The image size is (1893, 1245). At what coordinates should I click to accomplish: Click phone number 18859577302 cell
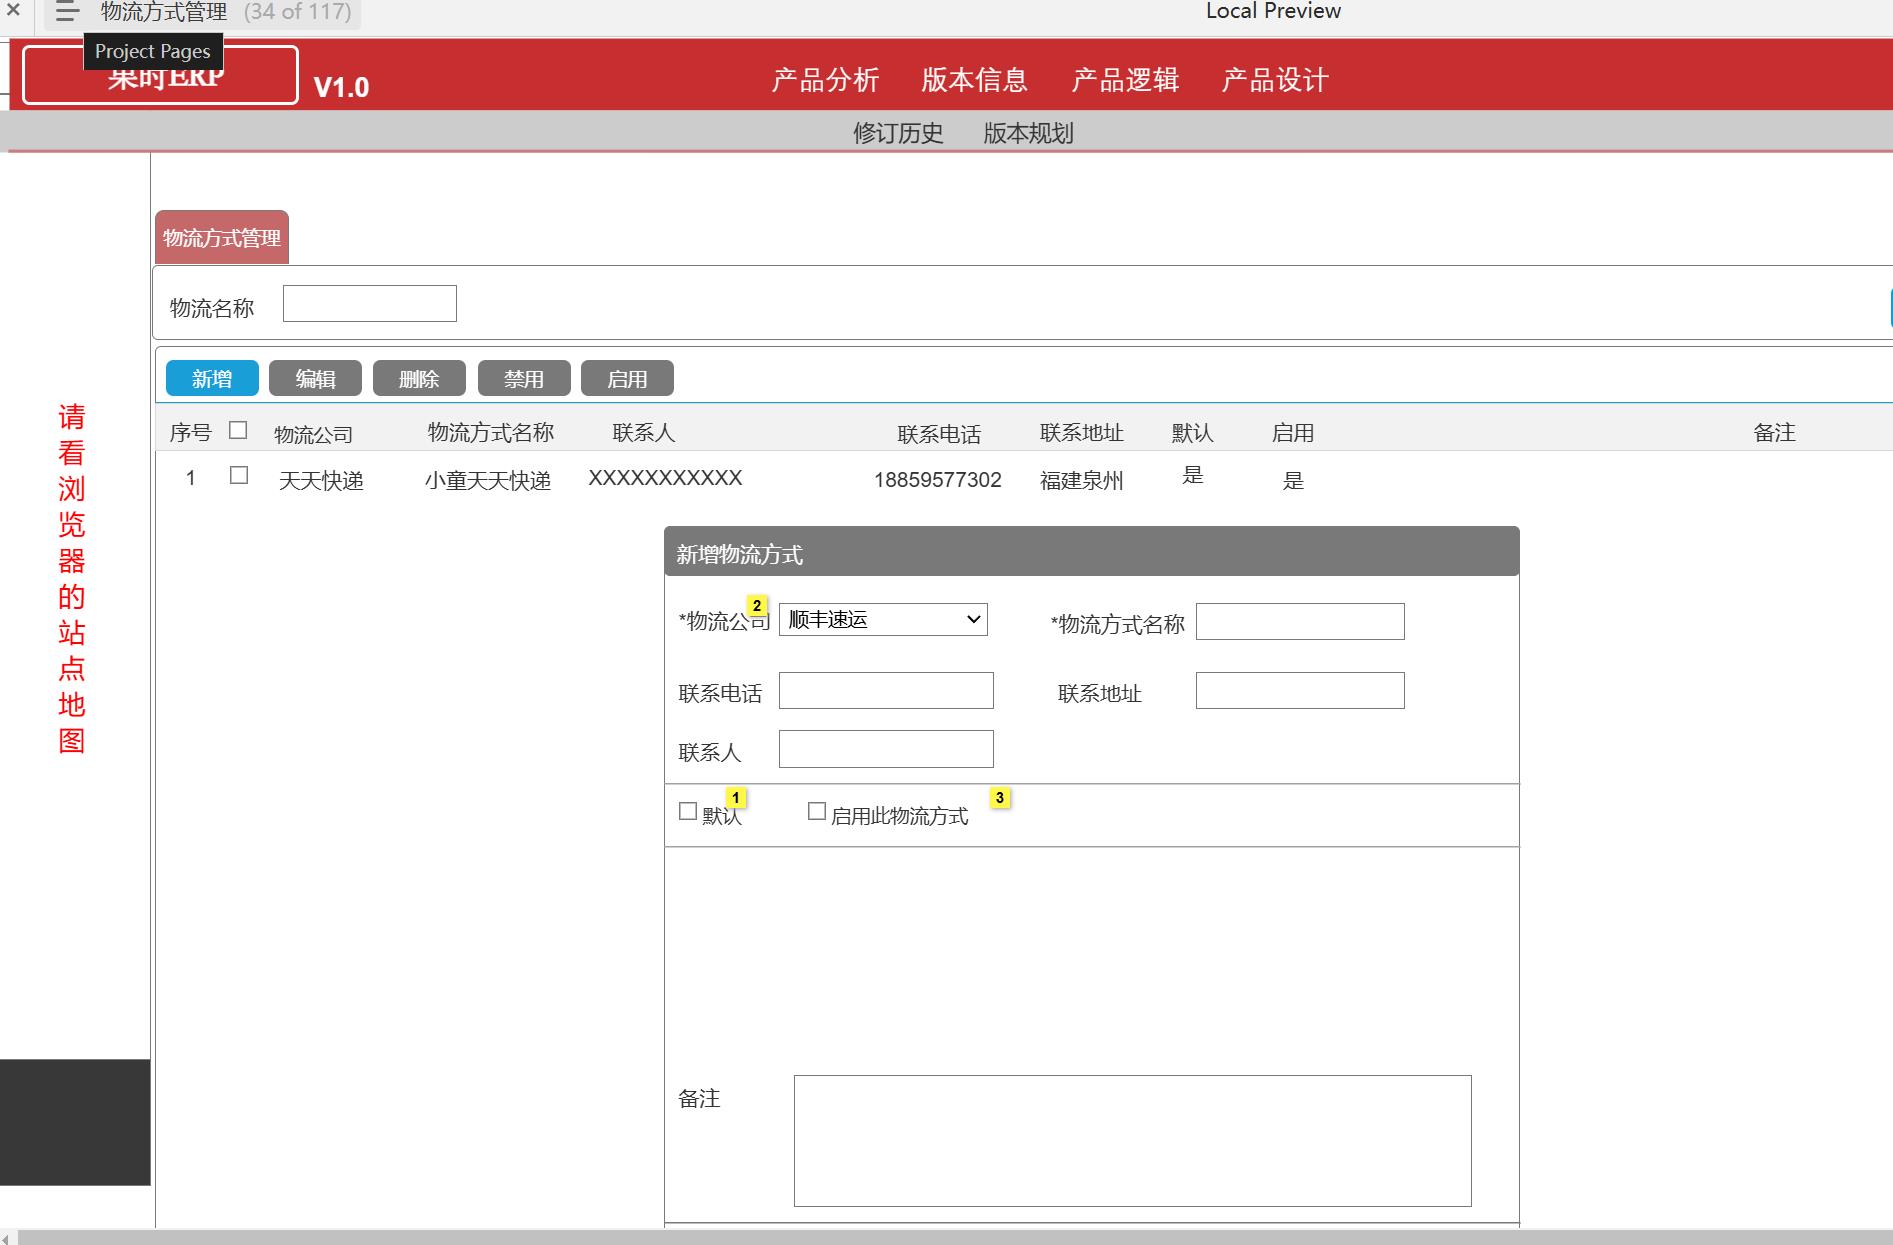(938, 480)
